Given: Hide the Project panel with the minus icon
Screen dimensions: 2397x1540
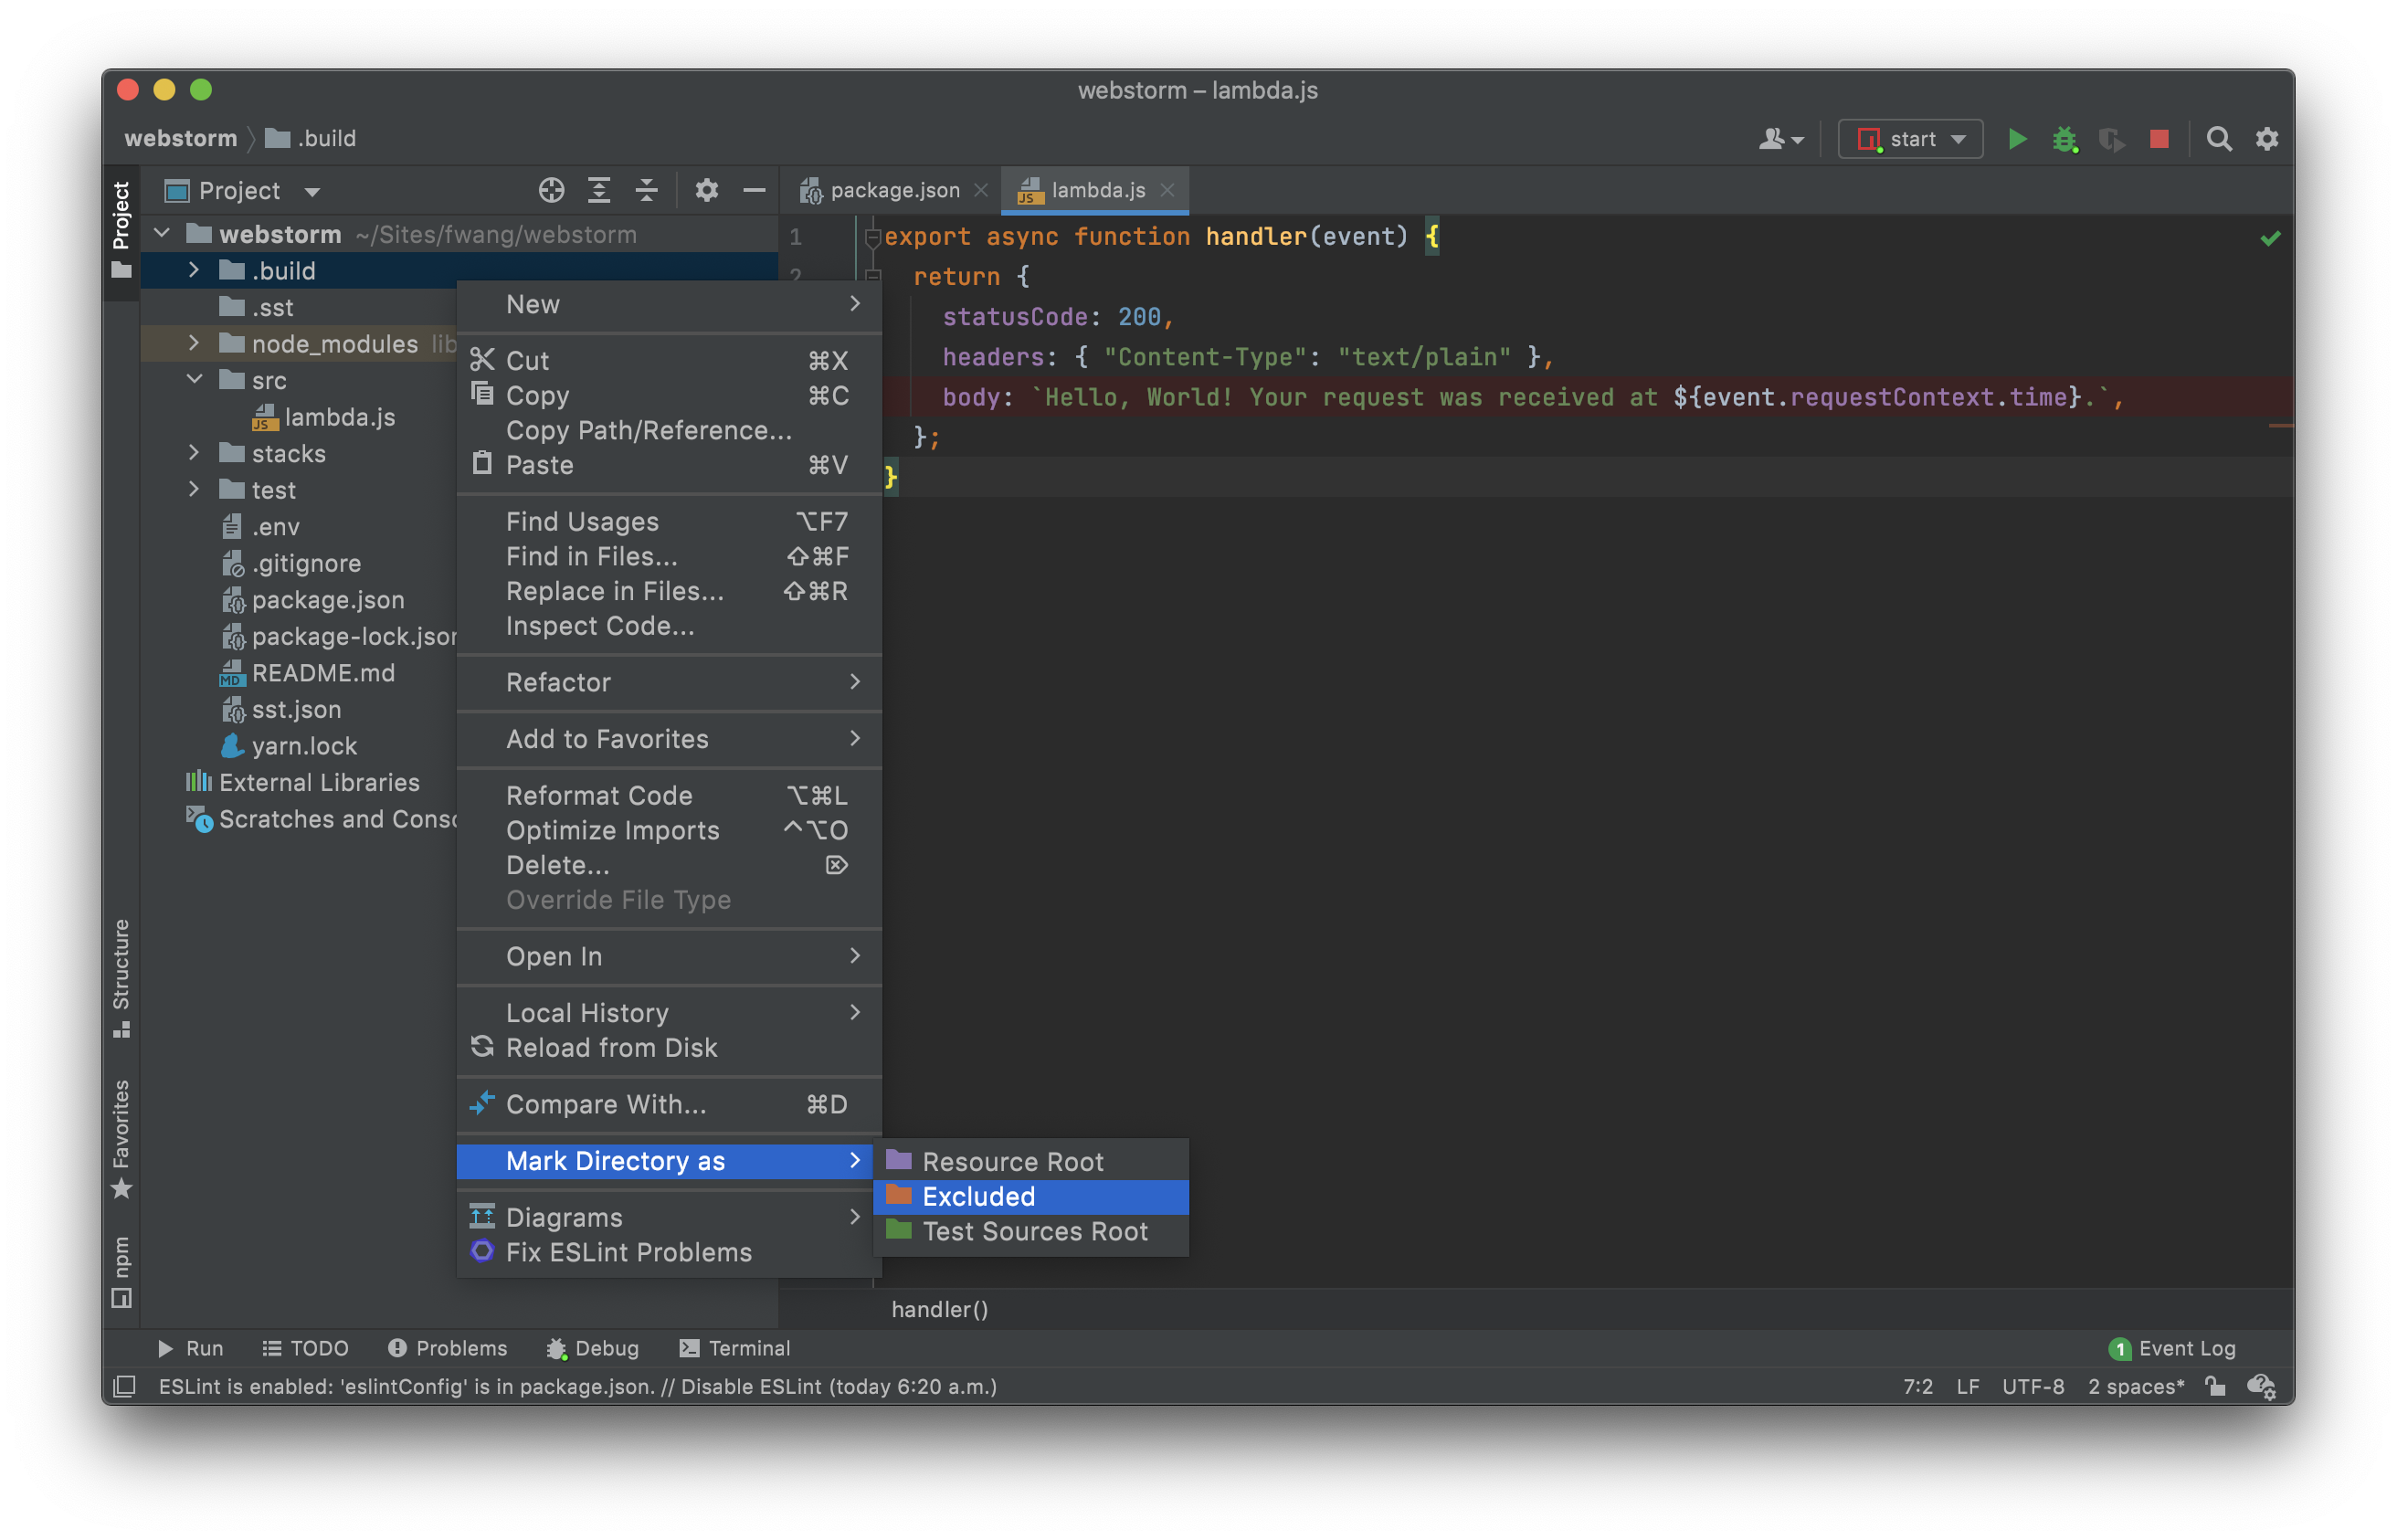Looking at the screenshot, I should click(x=755, y=190).
